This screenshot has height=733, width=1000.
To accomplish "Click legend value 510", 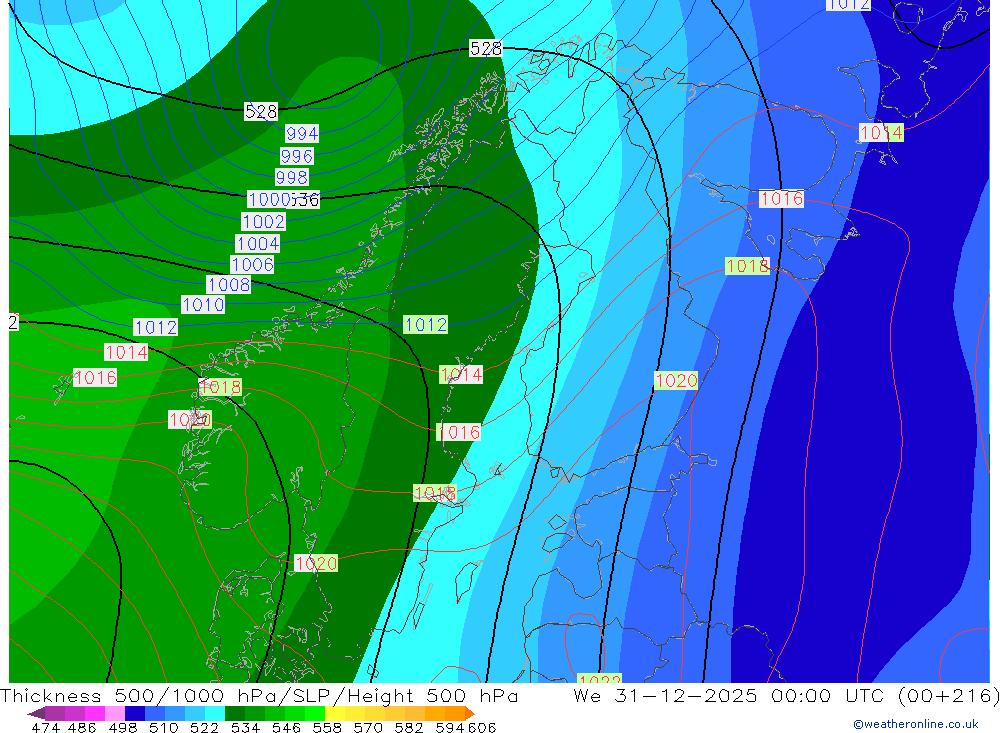I will coord(163,728).
